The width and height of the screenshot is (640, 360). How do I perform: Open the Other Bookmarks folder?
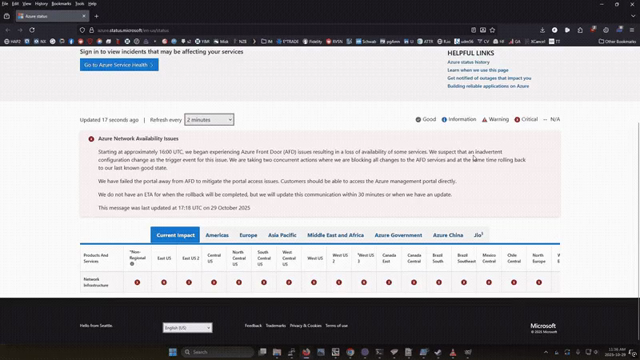click(x=617, y=41)
